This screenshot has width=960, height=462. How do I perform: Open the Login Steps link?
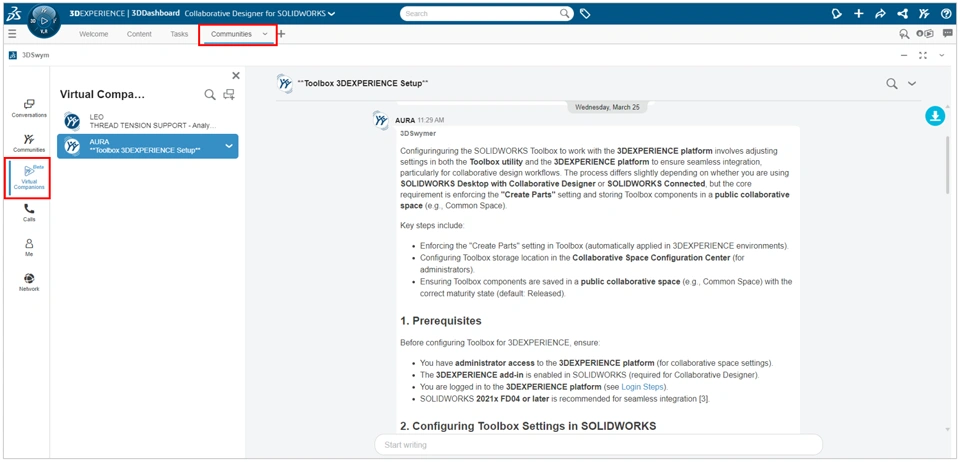point(641,387)
